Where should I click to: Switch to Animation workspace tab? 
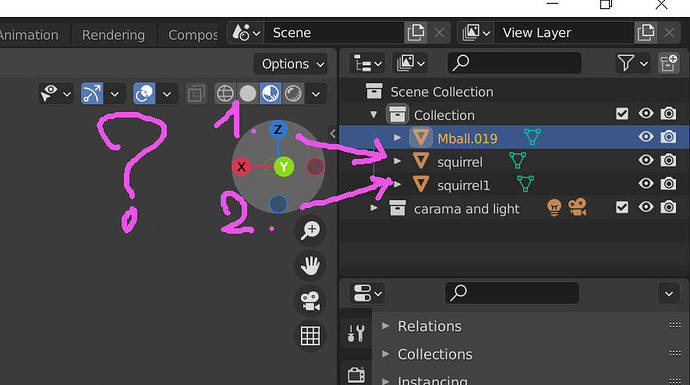tap(28, 35)
